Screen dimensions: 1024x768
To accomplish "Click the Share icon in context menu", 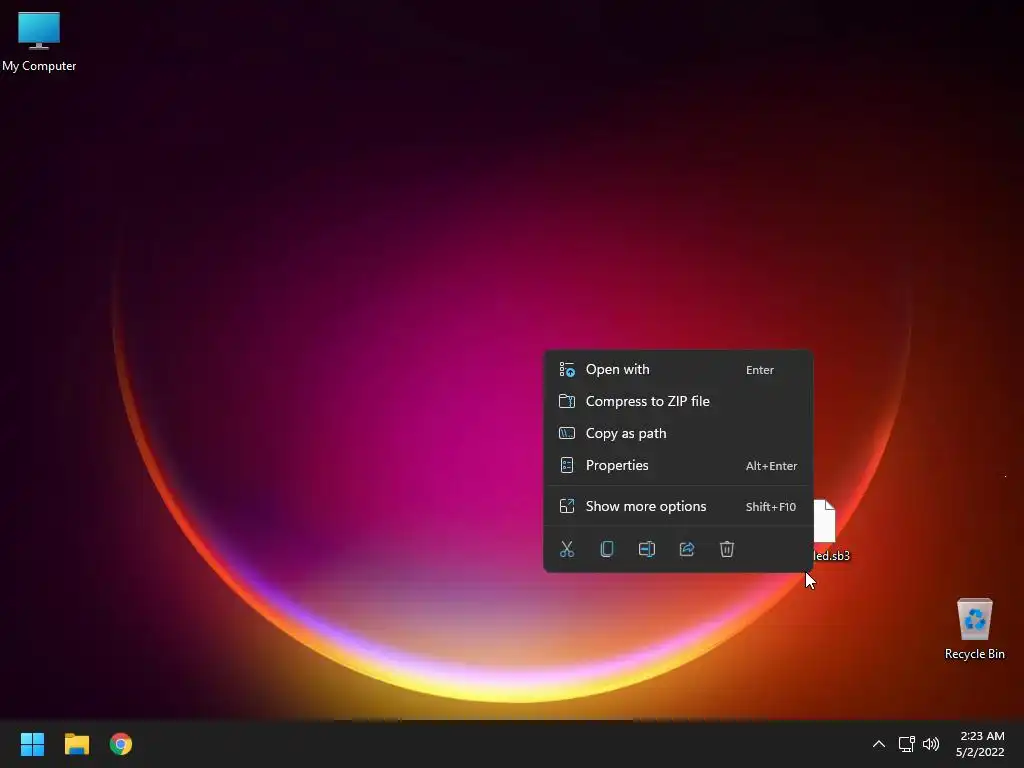I will click(x=686, y=549).
